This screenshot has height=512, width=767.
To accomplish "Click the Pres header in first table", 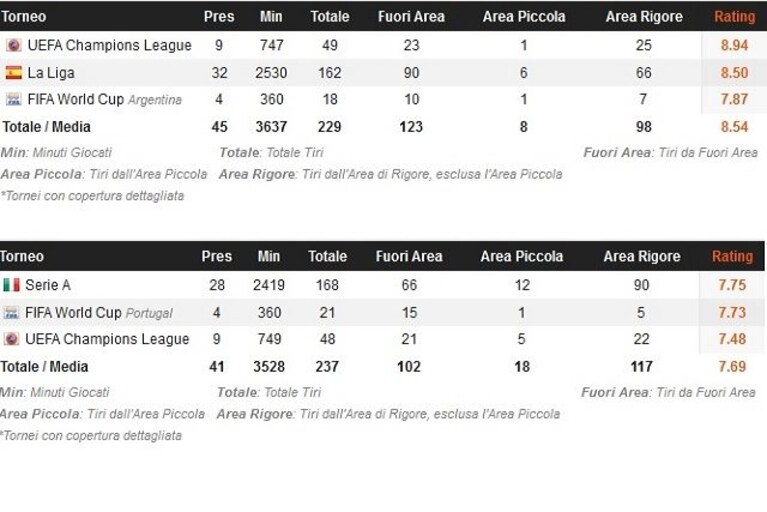I will [219, 17].
